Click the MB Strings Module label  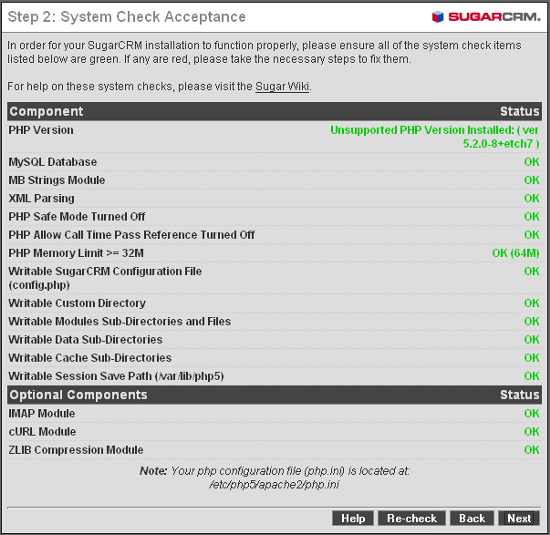pos(57,180)
